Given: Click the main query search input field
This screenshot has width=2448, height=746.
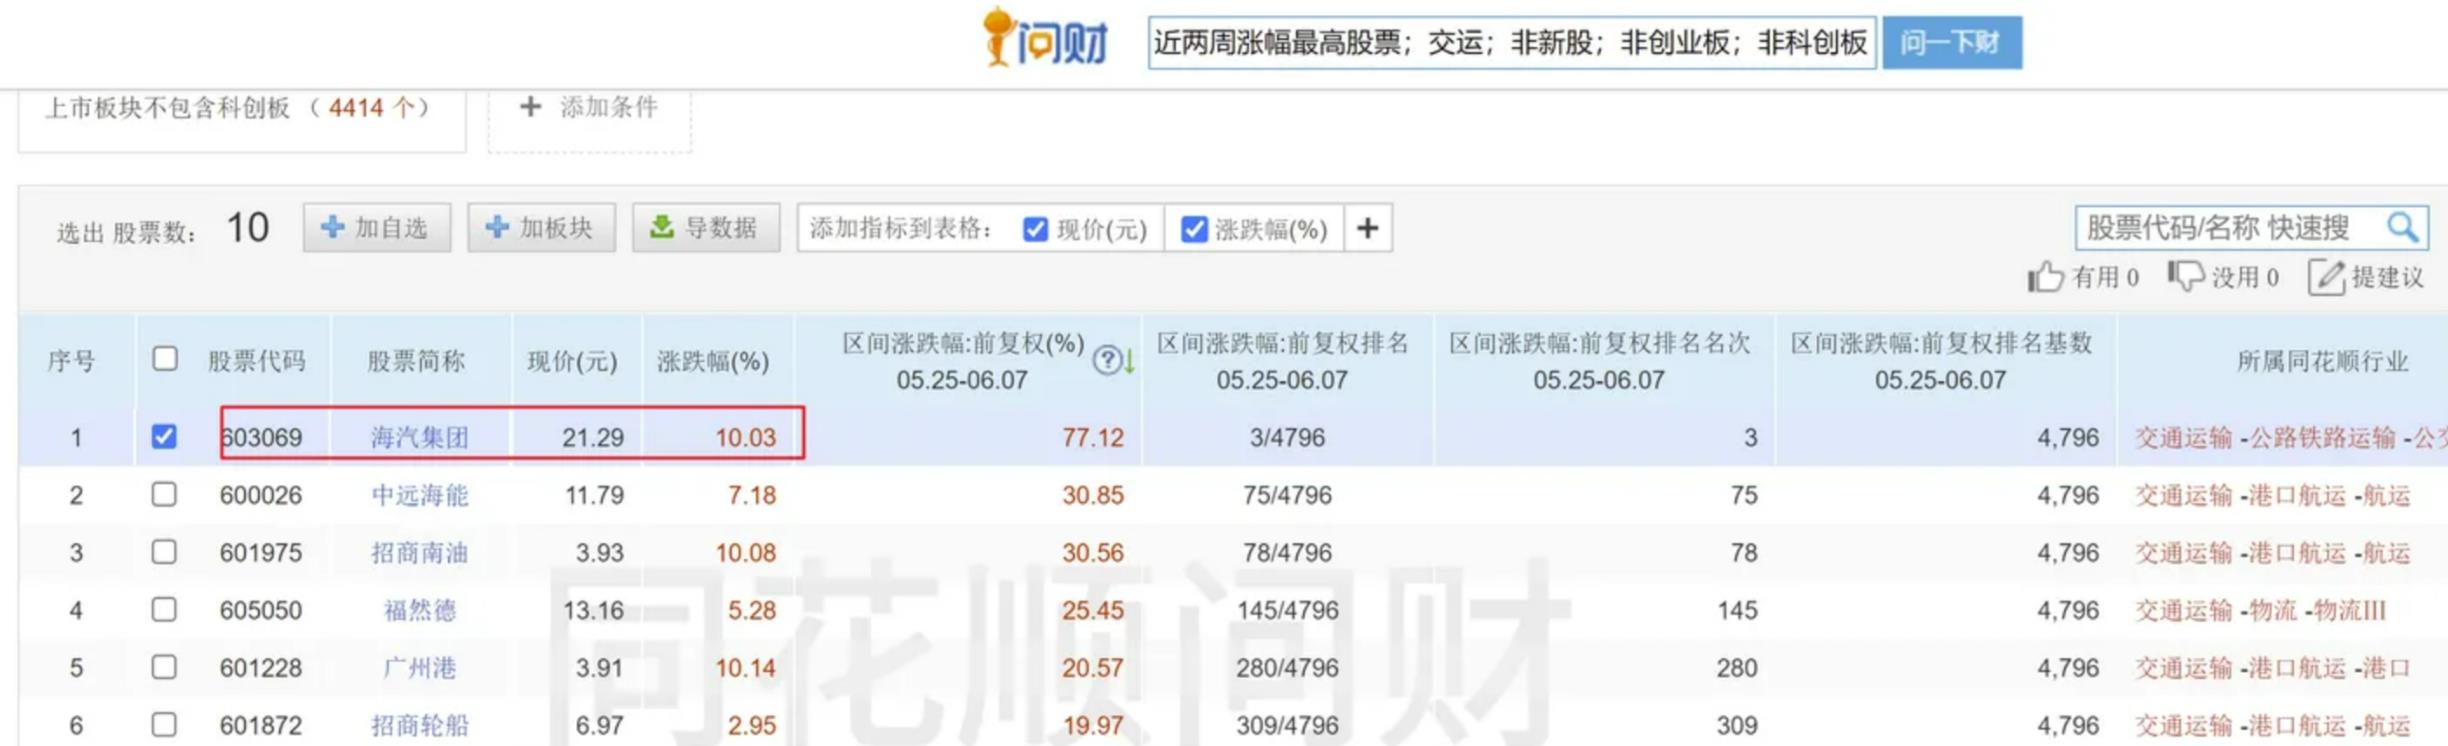Looking at the screenshot, I should pos(1511,42).
